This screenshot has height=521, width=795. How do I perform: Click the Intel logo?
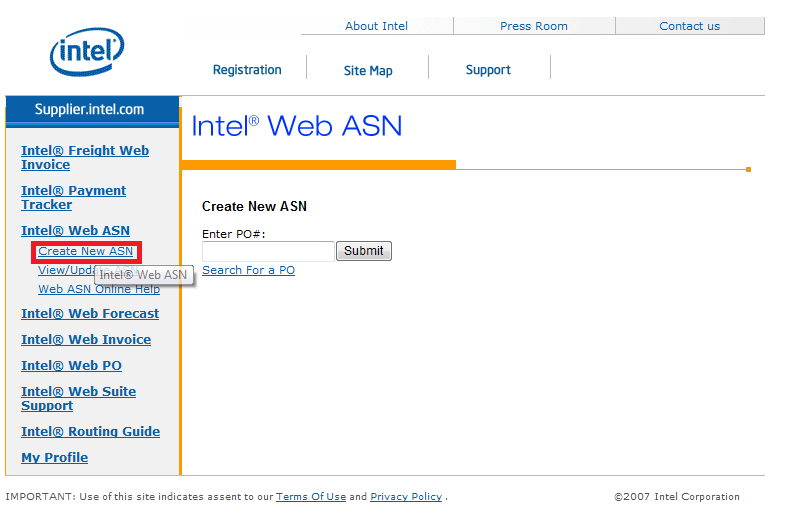pos(87,52)
